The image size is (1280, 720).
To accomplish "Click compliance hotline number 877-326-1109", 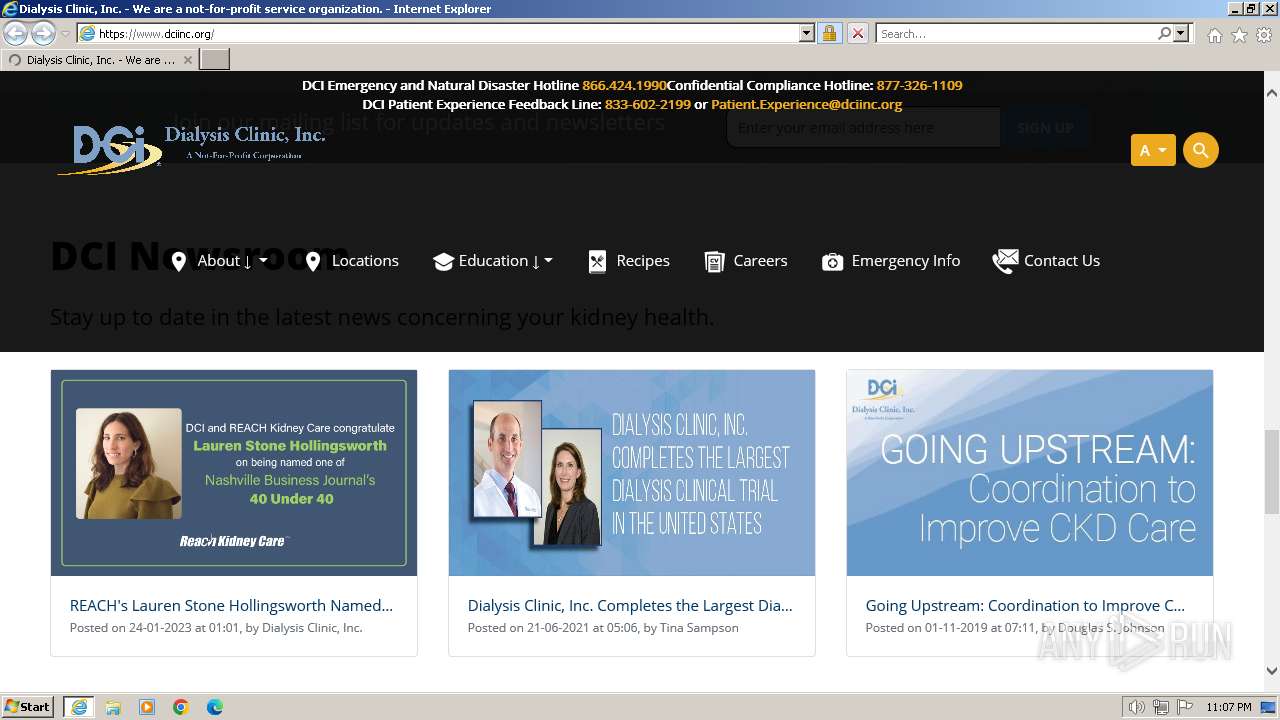I will [919, 86].
